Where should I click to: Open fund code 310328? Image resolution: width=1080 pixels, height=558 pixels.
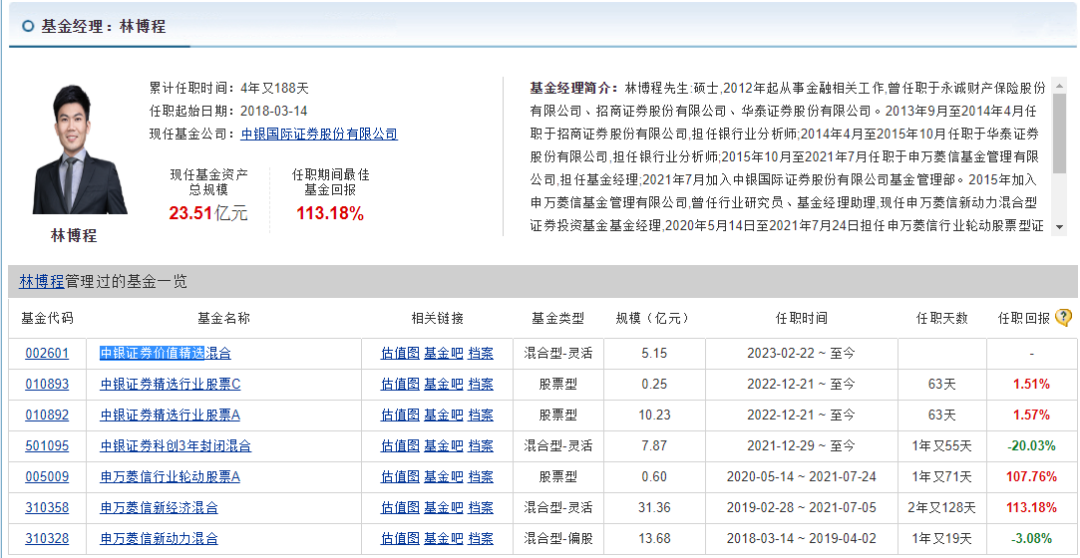coord(49,539)
